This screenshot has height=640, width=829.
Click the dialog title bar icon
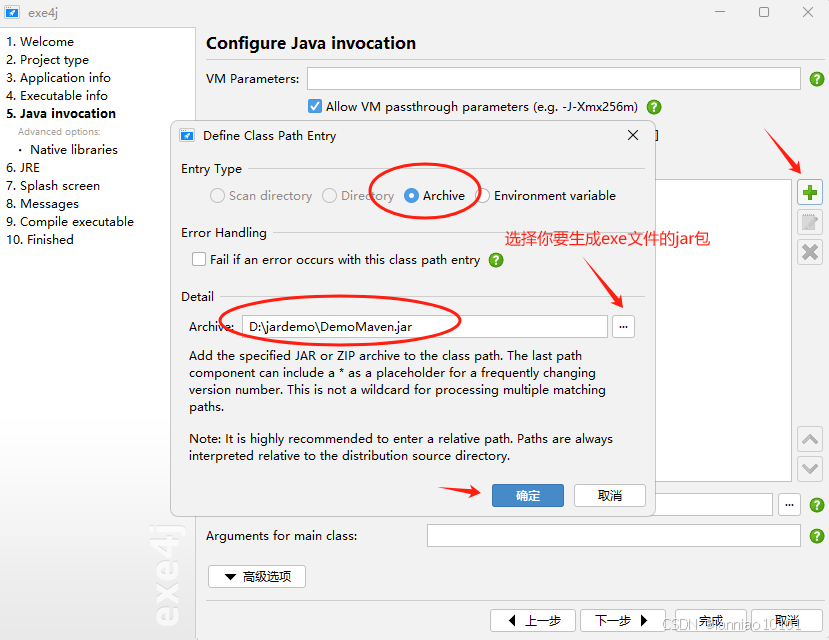coord(187,135)
